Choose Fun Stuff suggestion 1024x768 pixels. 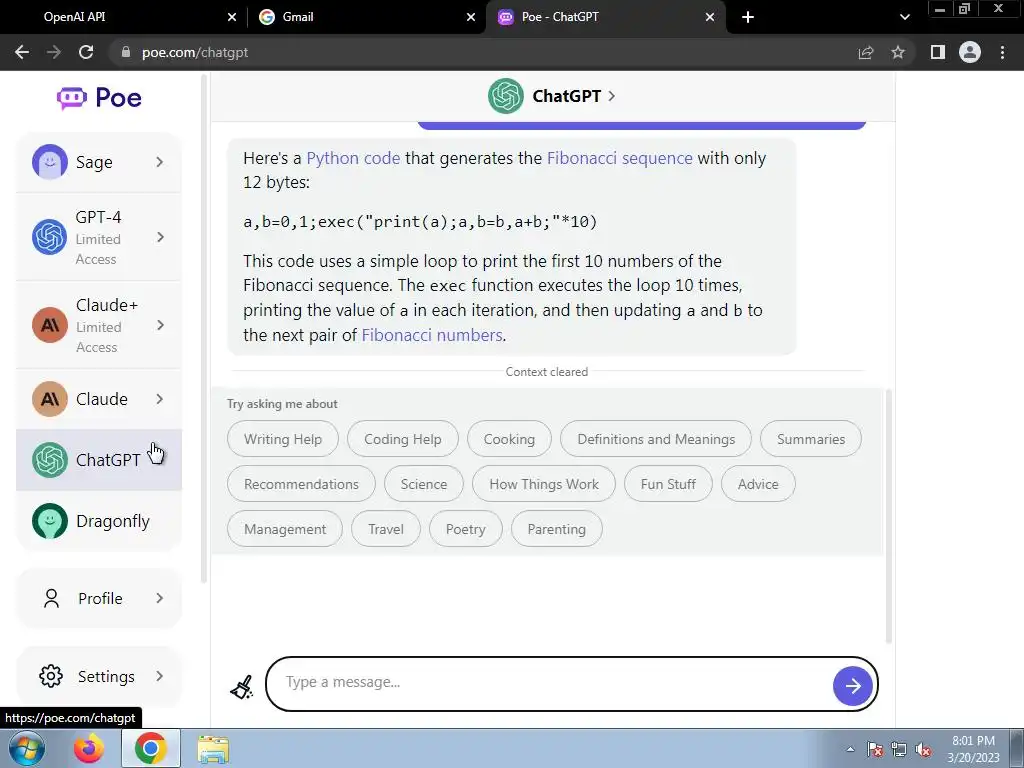click(x=668, y=484)
